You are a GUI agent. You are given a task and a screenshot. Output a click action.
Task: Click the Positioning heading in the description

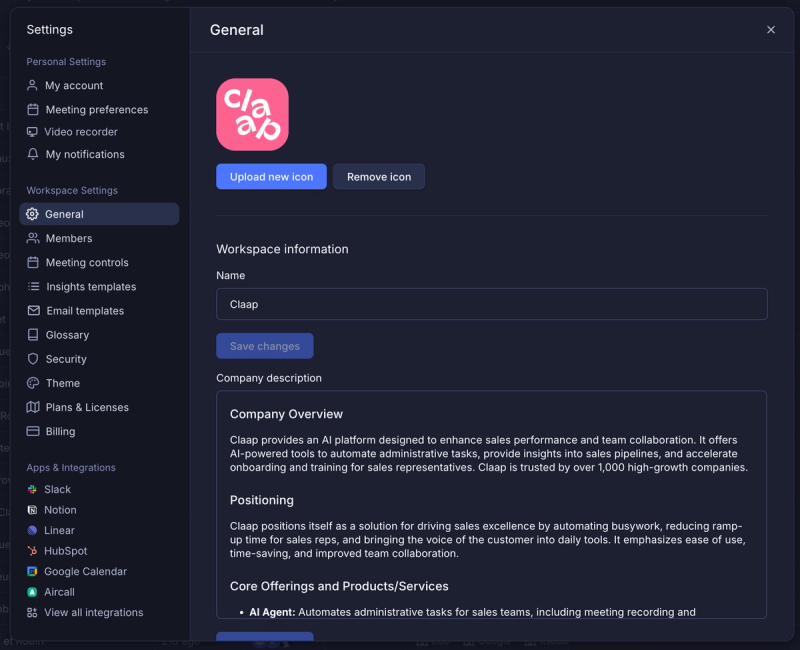tap(262, 500)
